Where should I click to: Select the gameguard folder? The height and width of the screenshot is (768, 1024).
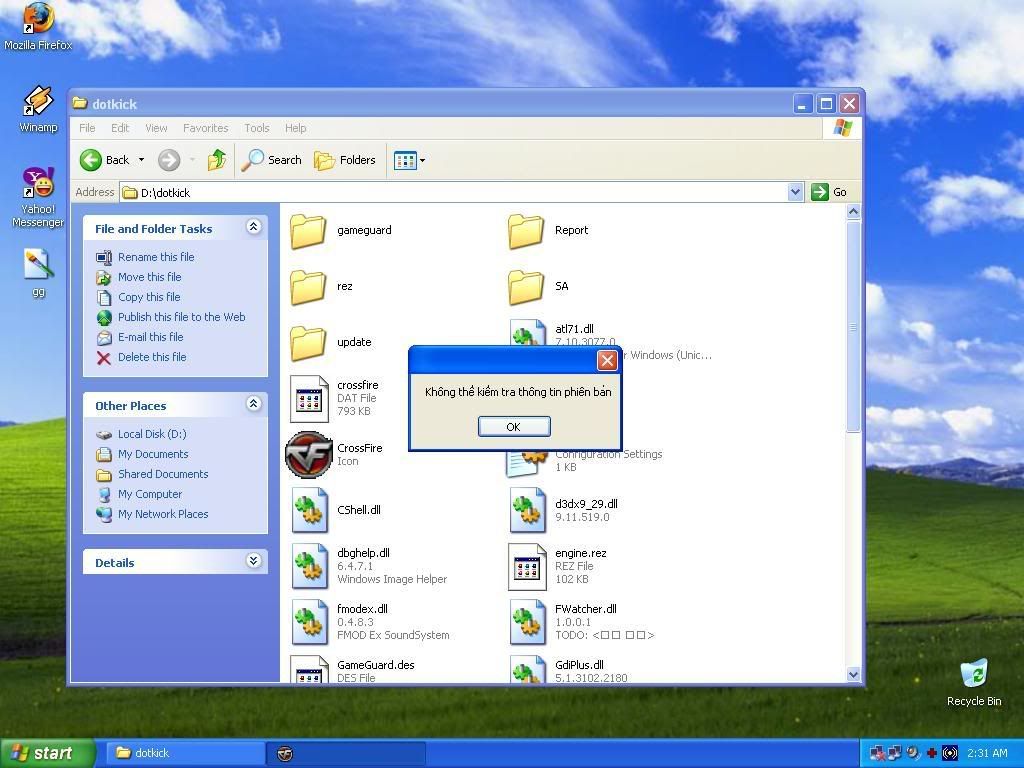(x=309, y=231)
